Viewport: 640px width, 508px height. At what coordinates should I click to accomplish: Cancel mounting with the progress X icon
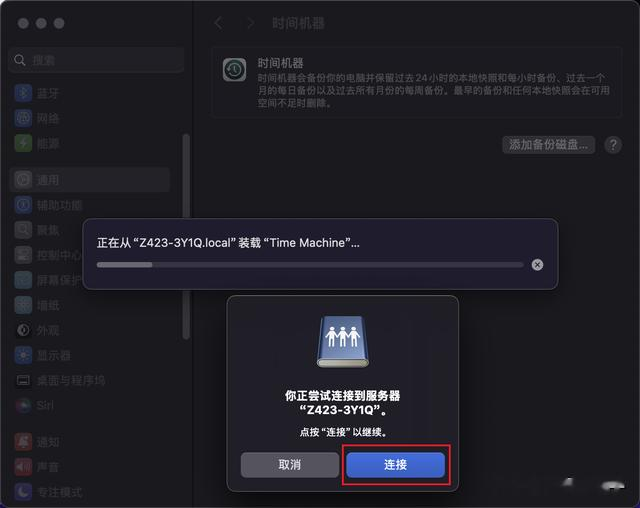tap(537, 265)
